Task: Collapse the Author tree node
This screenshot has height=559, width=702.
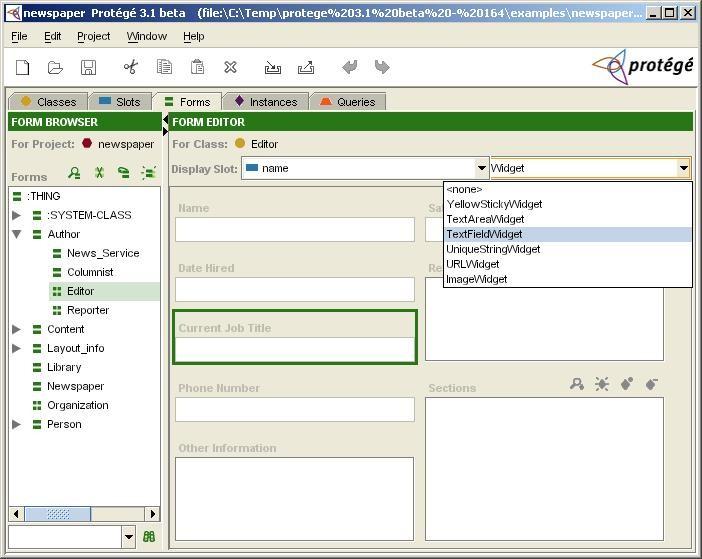Action: coord(17,234)
